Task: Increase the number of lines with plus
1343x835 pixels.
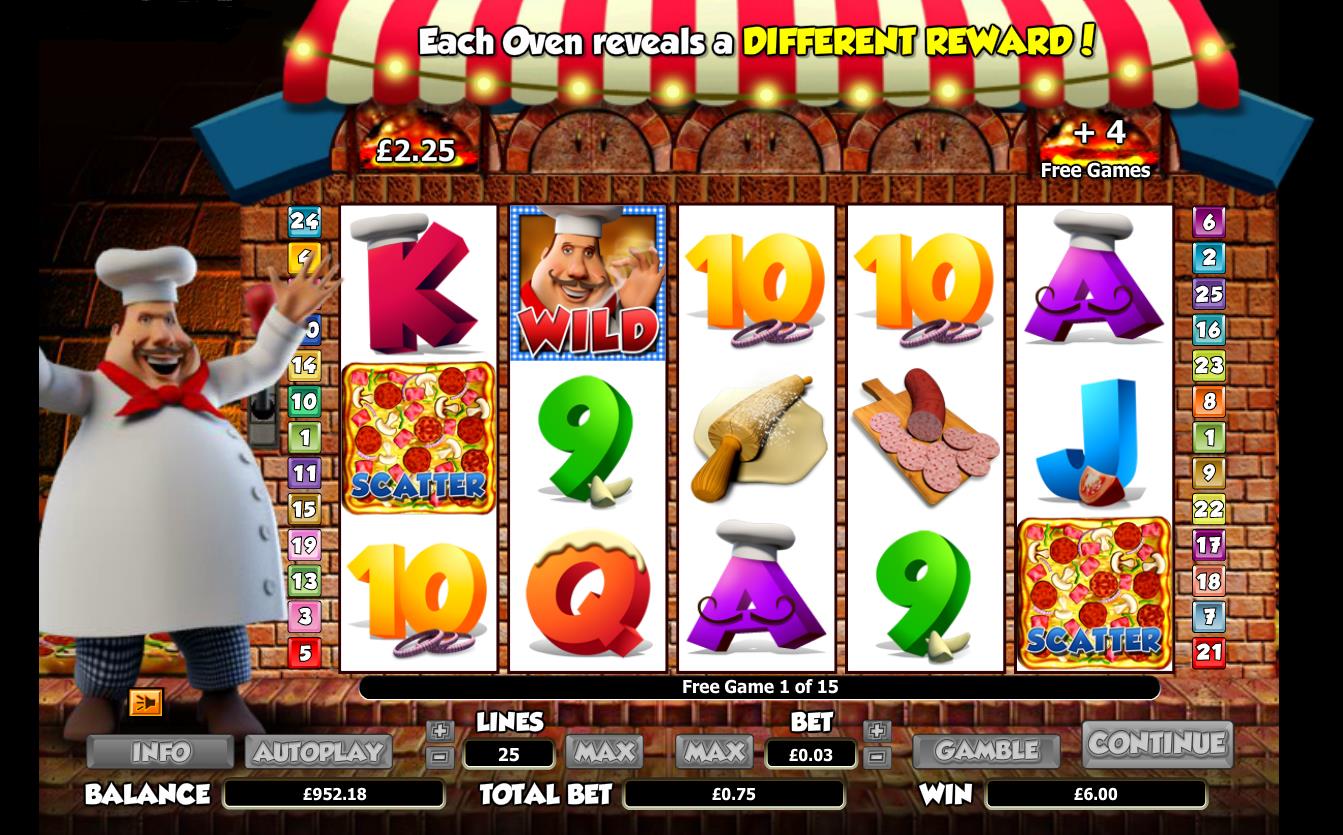Action: [440, 731]
